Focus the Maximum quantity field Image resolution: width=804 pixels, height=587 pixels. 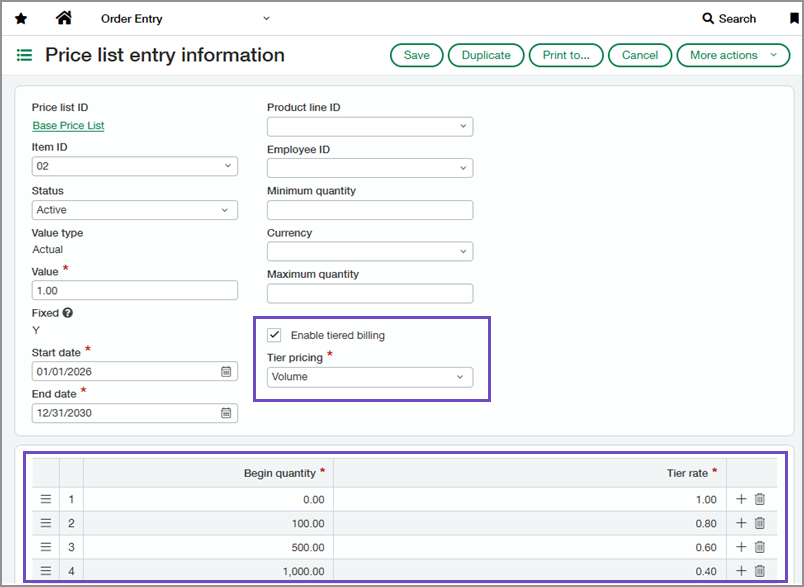(370, 293)
